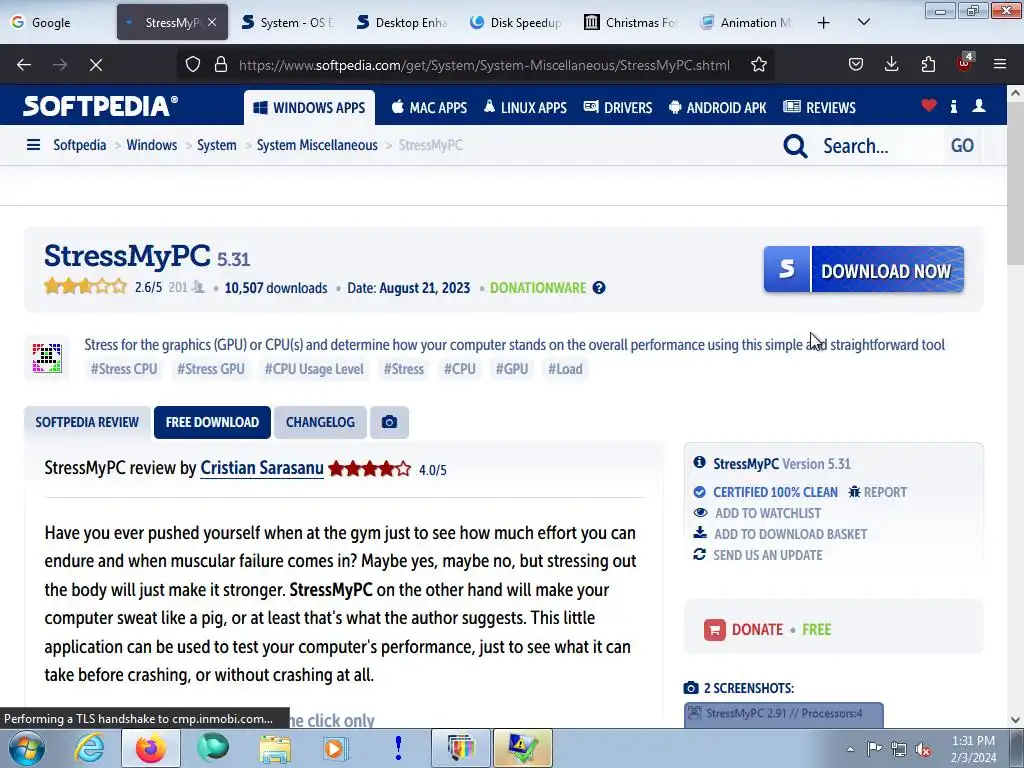Click the Firefox taskbar icon
This screenshot has width=1024, height=768.
pos(151,748)
